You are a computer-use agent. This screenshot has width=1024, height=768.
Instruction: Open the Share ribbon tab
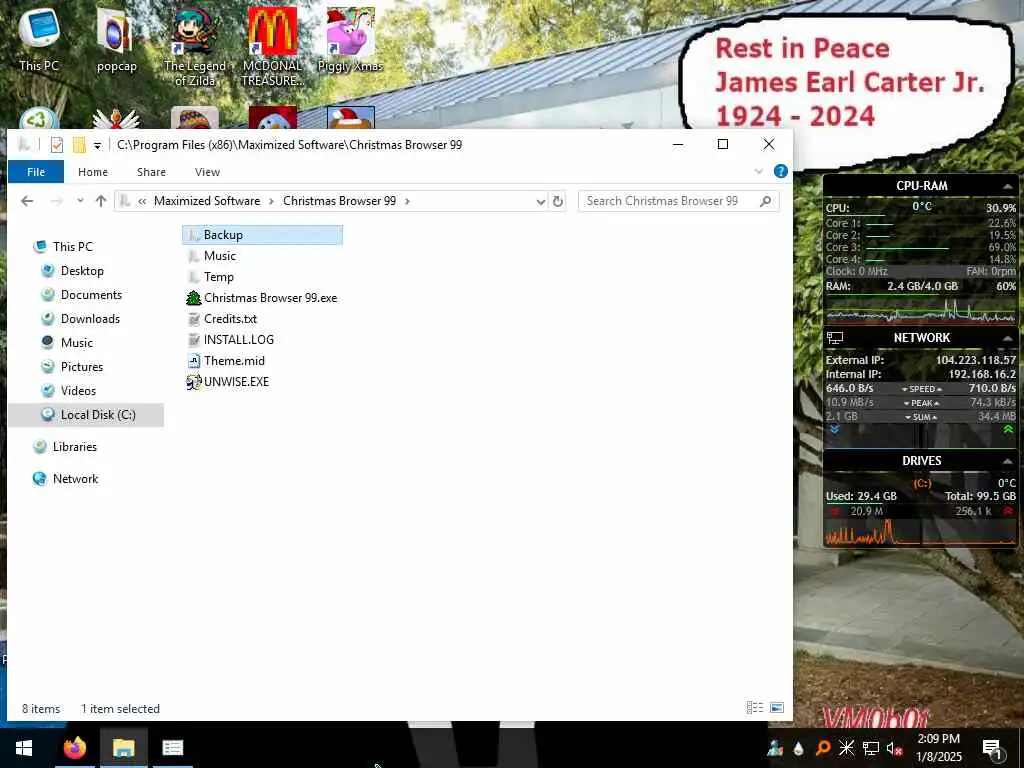[x=151, y=172]
